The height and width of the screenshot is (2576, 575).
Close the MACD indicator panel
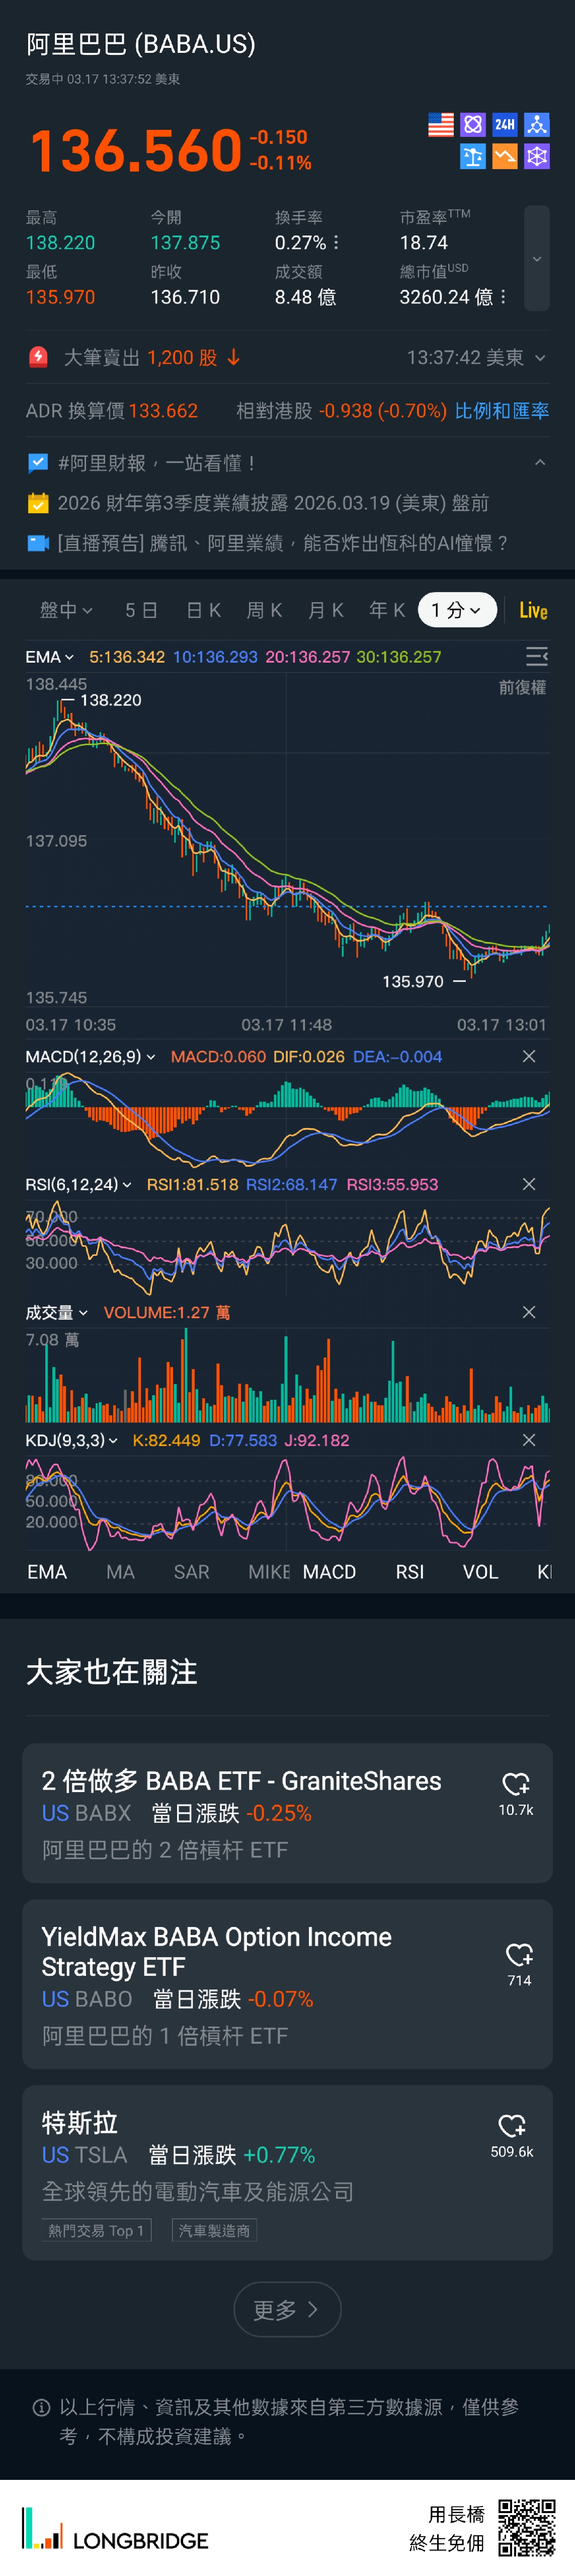pos(529,1056)
